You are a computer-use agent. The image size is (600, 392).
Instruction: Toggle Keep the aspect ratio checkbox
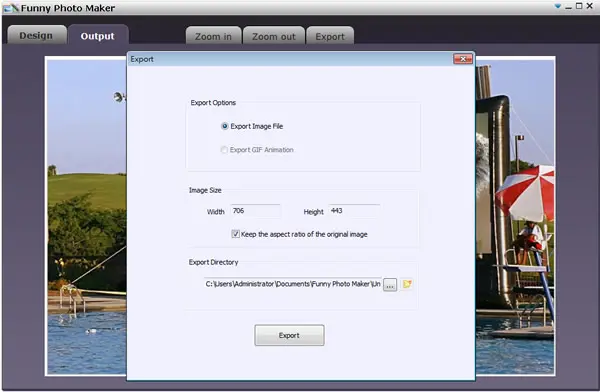pos(236,234)
